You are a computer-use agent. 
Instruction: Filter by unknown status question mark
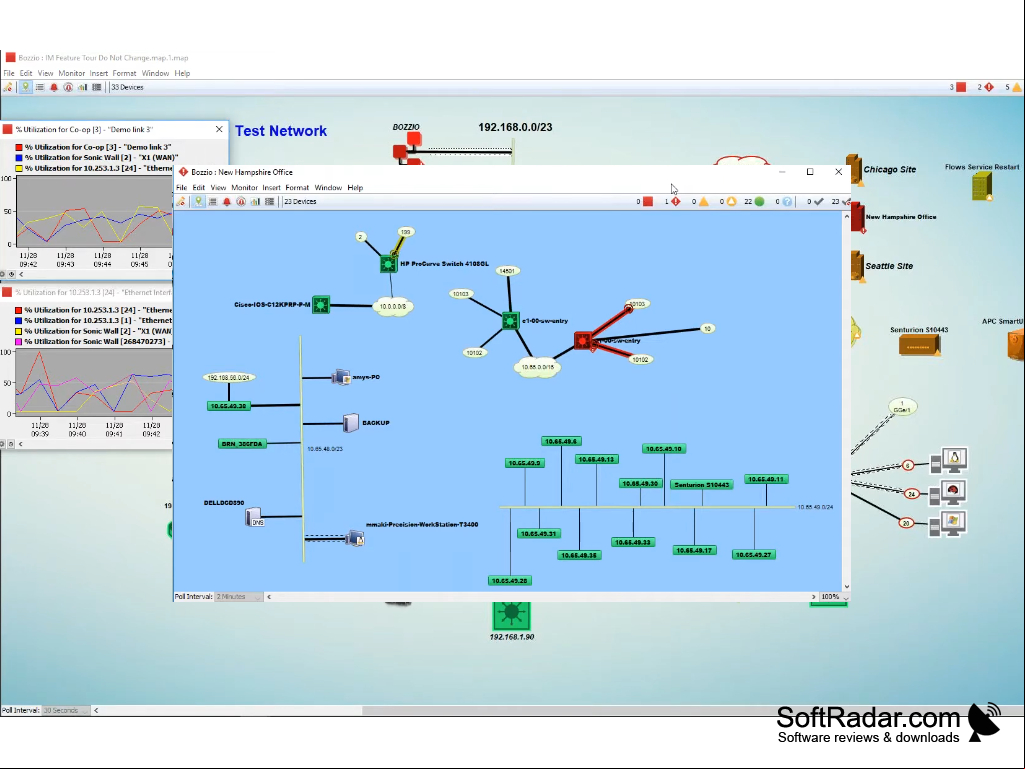tap(787, 201)
